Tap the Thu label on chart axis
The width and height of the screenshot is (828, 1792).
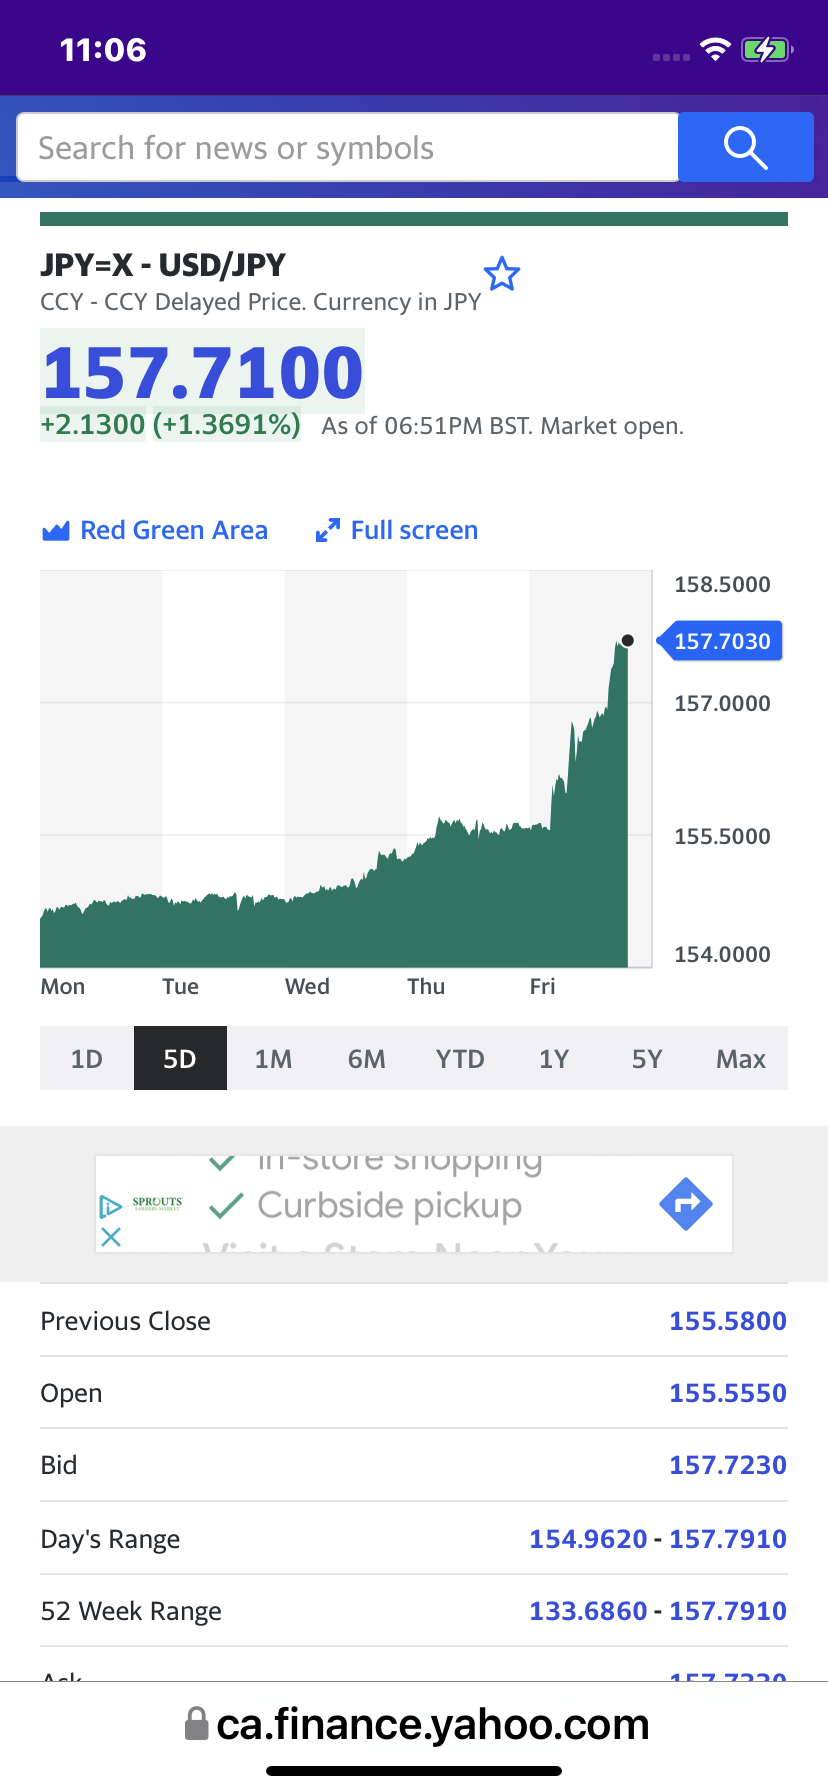coord(426,987)
